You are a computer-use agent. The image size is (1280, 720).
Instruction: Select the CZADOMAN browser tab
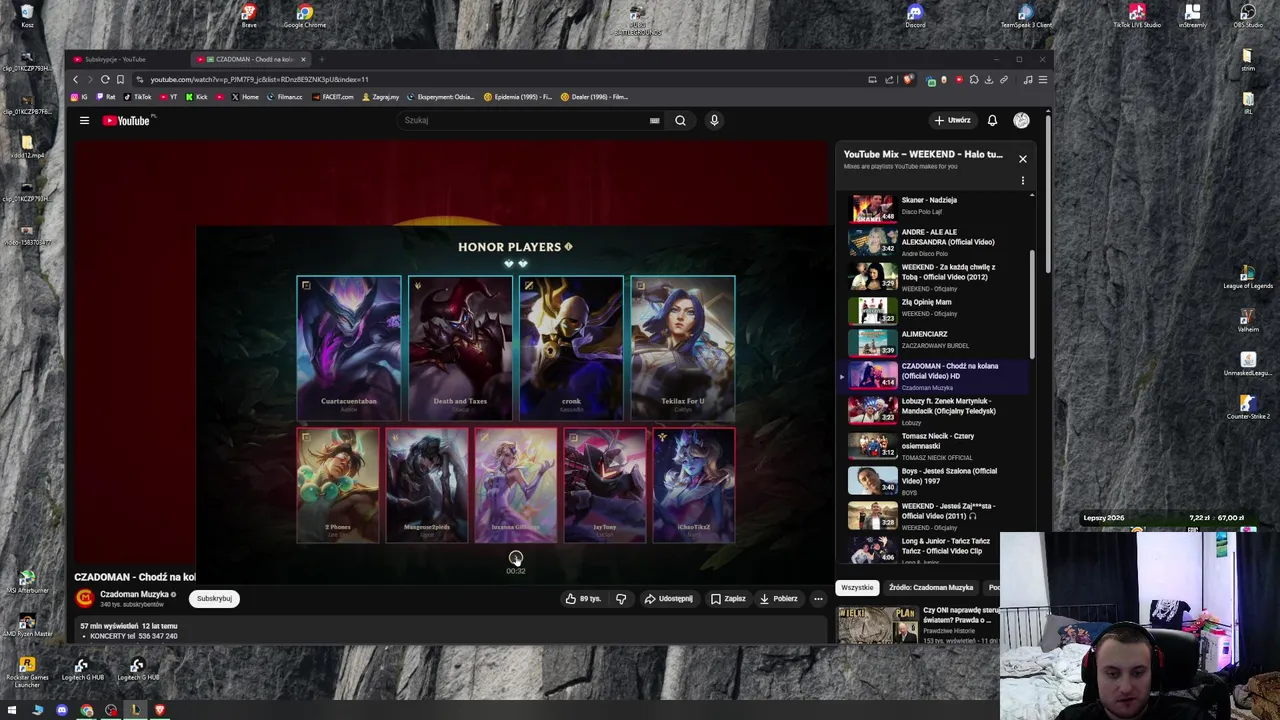(250, 59)
